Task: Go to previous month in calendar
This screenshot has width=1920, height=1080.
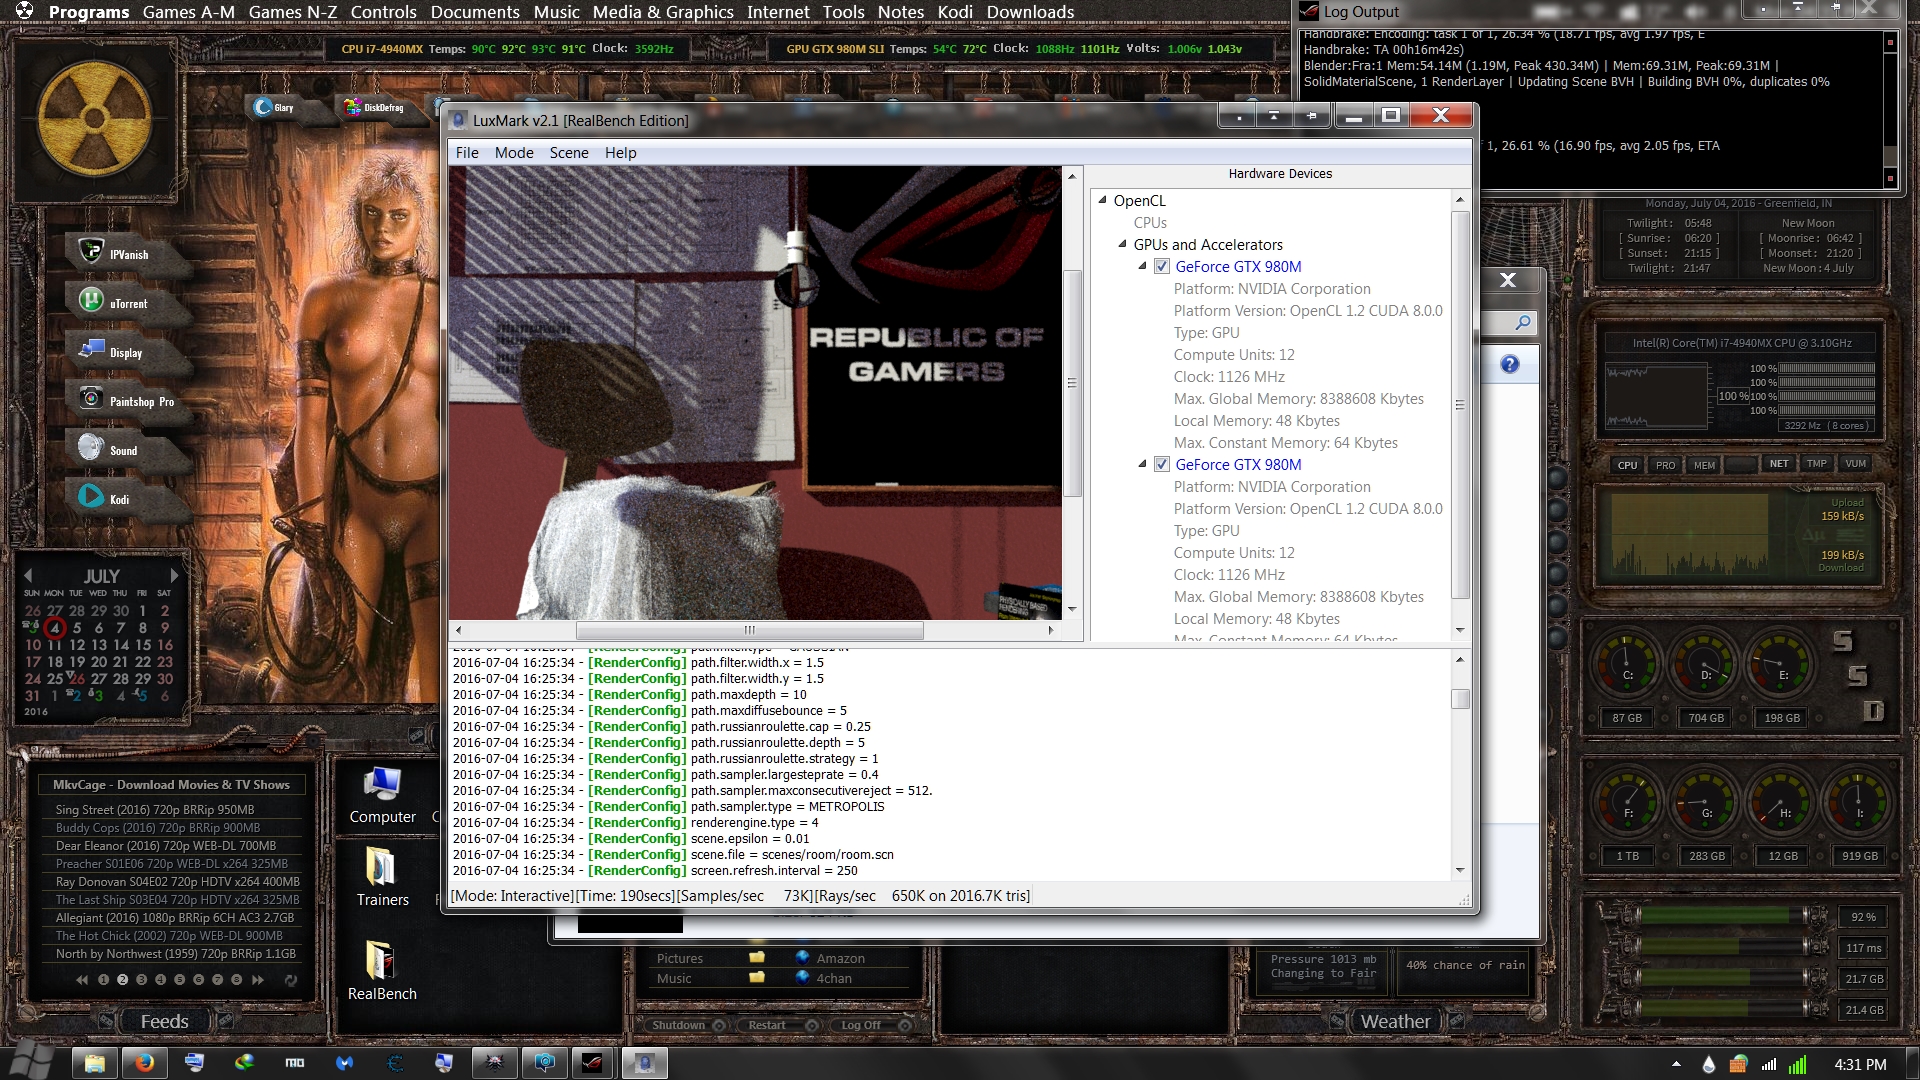Action: pos(28,575)
